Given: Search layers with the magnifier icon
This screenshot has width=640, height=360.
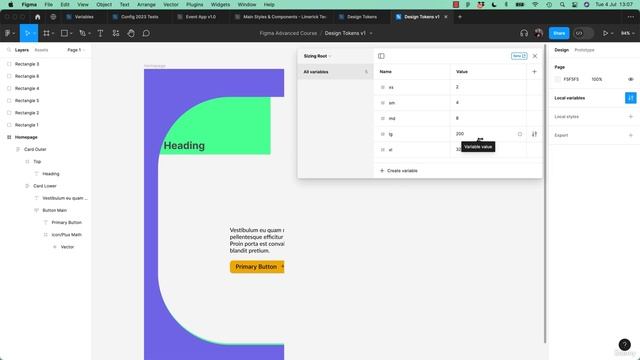Looking at the screenshot, I should coord(9,50).
